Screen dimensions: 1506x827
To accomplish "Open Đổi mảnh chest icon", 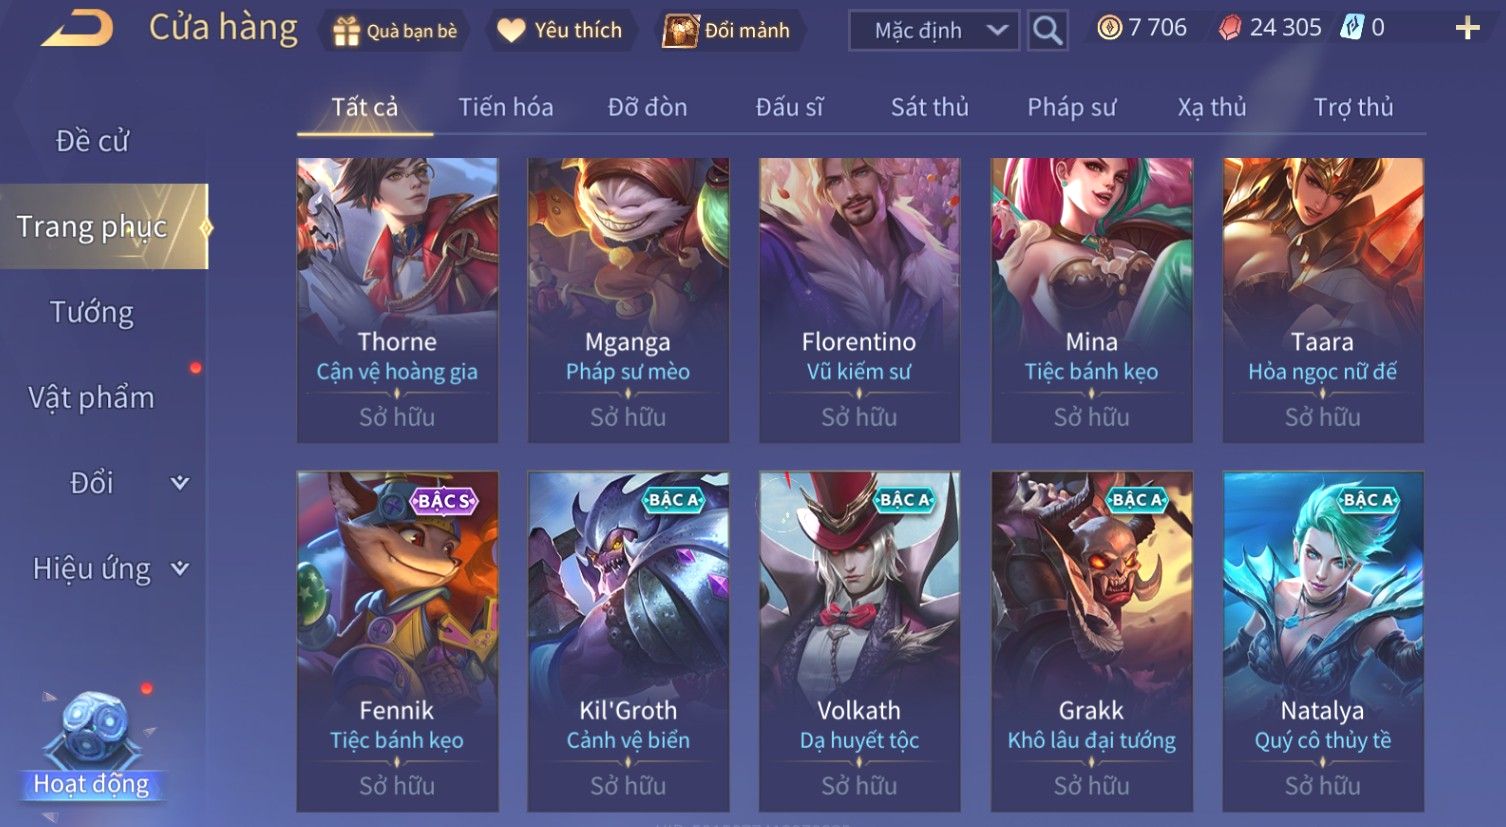I will tap(680, 31).
